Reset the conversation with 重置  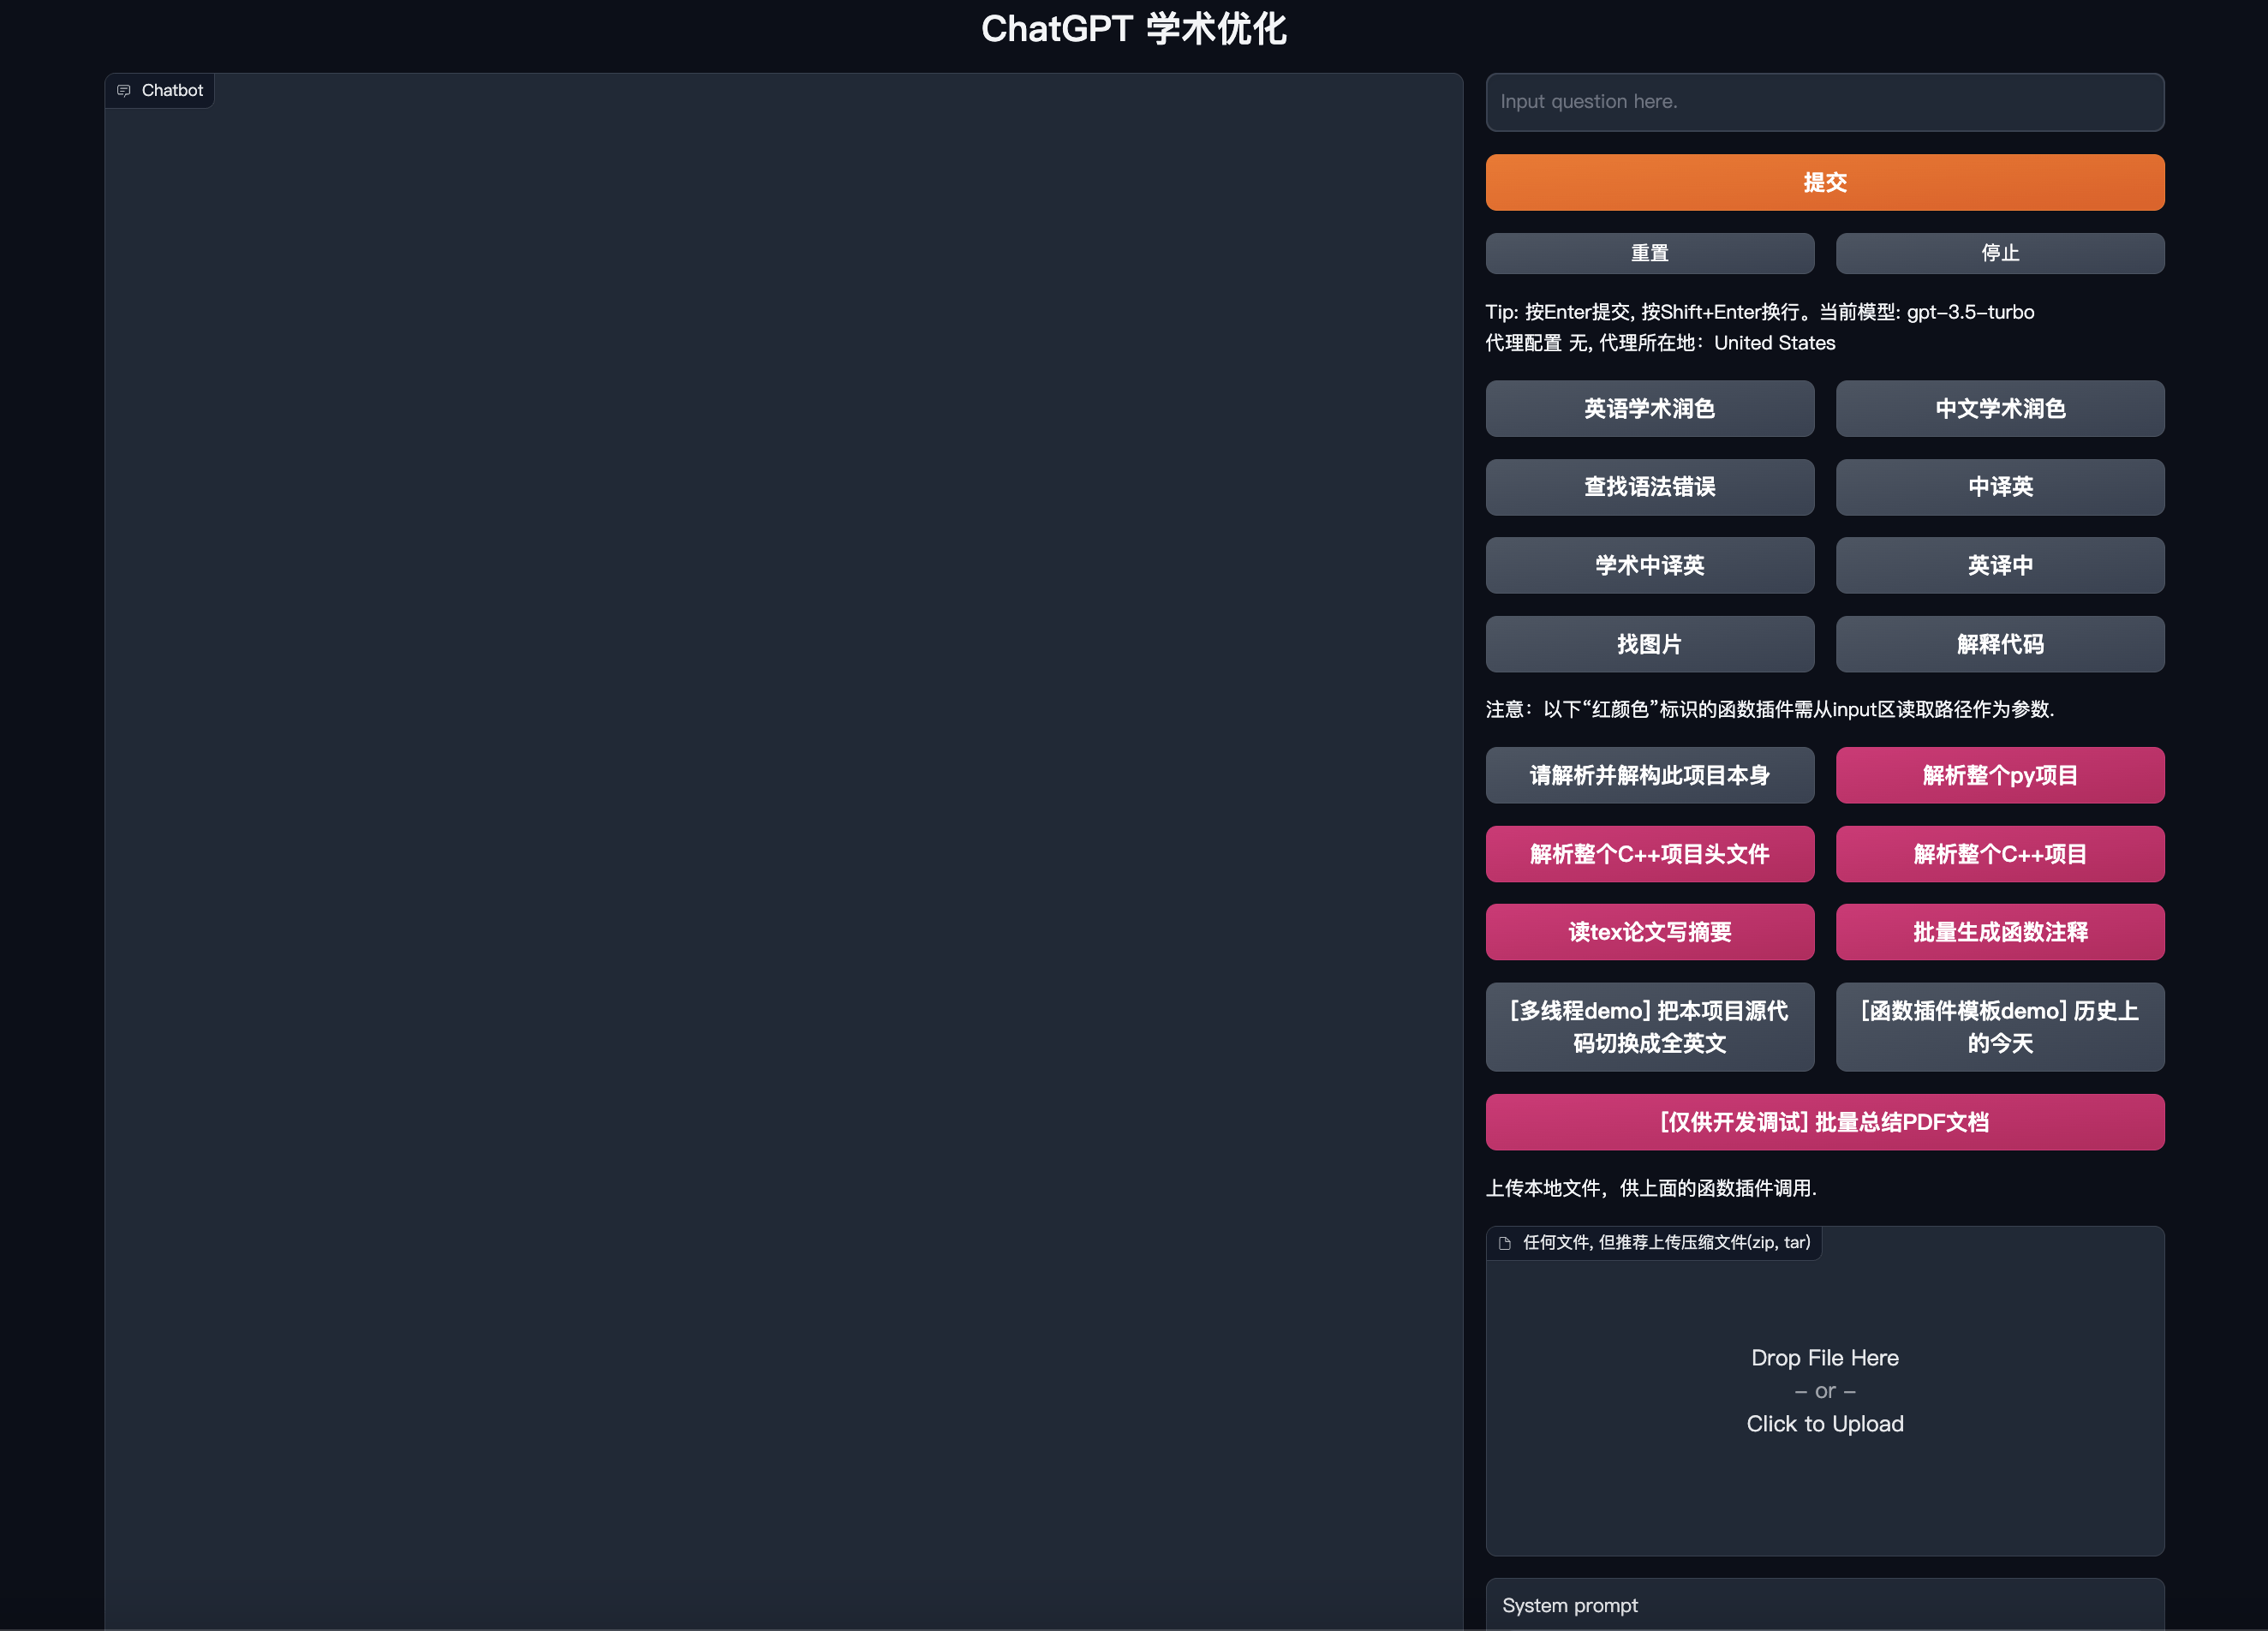pos(1649,253)
